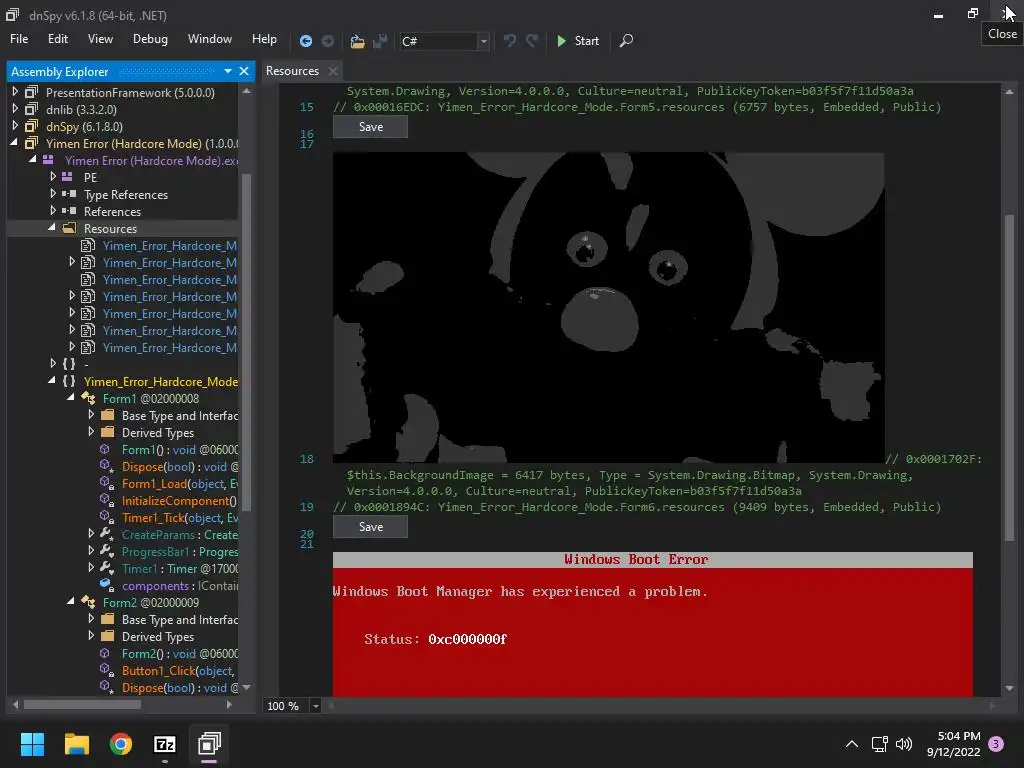Collapse the Resources folder node
Image resolution: width=1024 pixels, height=768 pixels.
[52, 228]
